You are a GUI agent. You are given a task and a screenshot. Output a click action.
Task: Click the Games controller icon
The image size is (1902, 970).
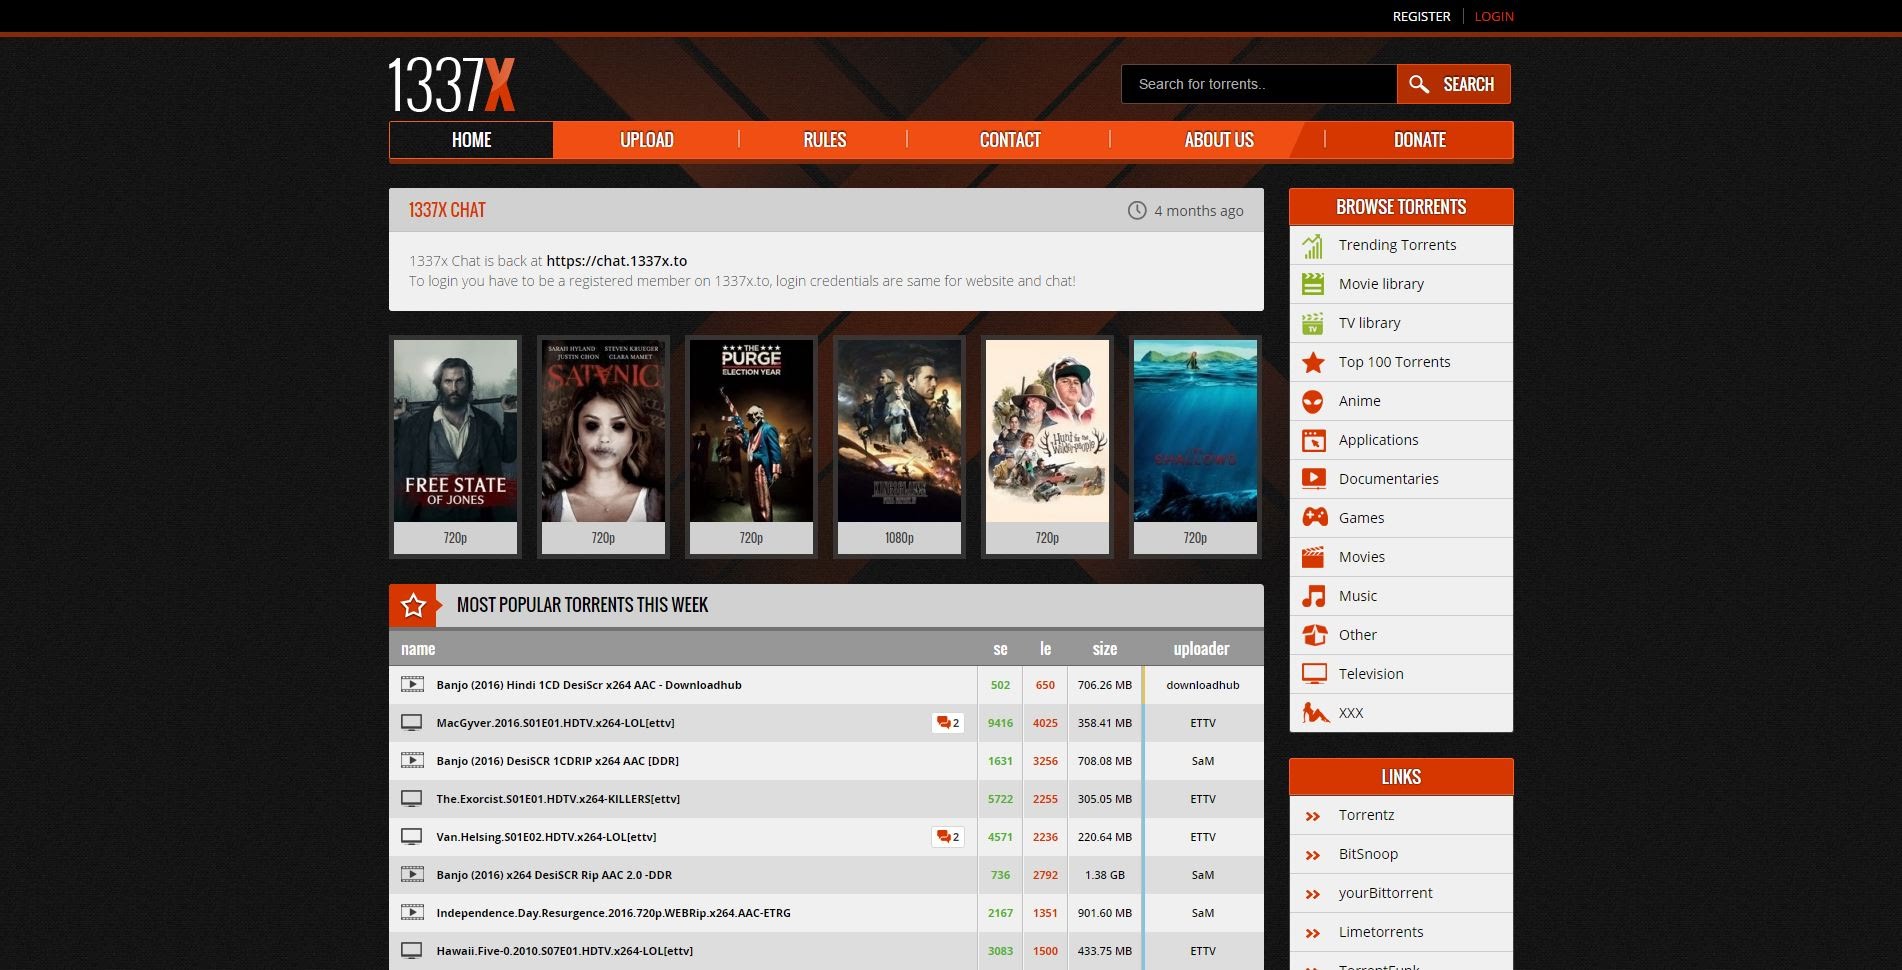tap(1314, 518)
